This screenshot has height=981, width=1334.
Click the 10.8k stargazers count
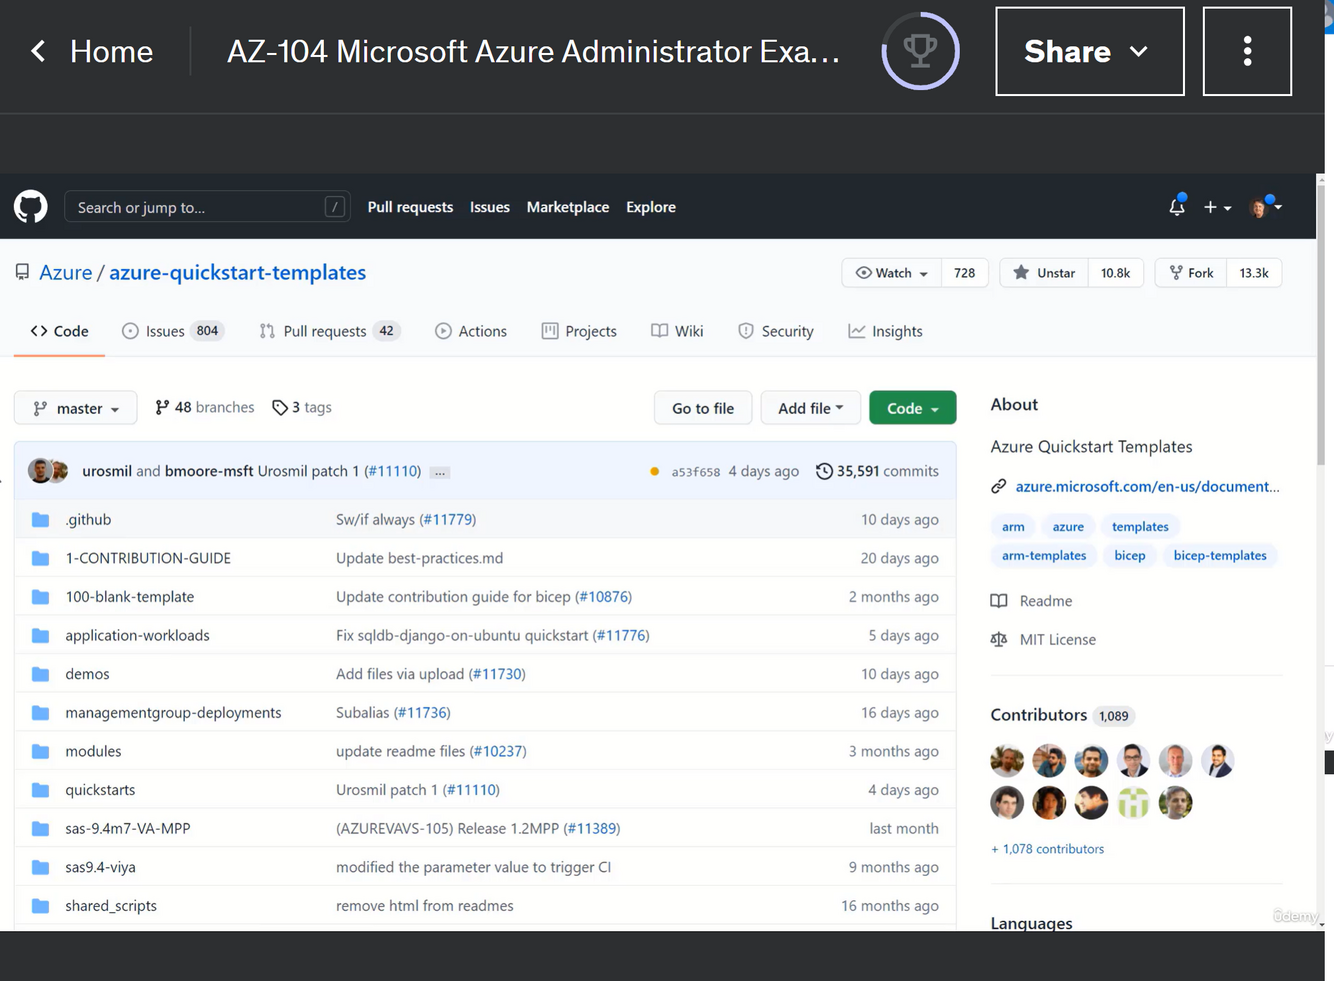pyautogui.click(x=1115, y=273)
